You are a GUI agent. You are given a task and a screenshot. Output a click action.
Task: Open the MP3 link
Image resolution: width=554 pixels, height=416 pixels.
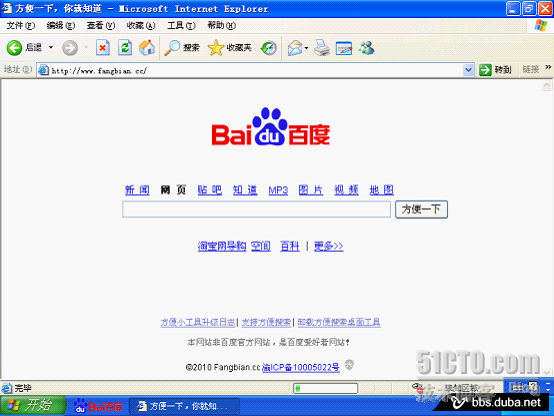(x=278, y=191)
